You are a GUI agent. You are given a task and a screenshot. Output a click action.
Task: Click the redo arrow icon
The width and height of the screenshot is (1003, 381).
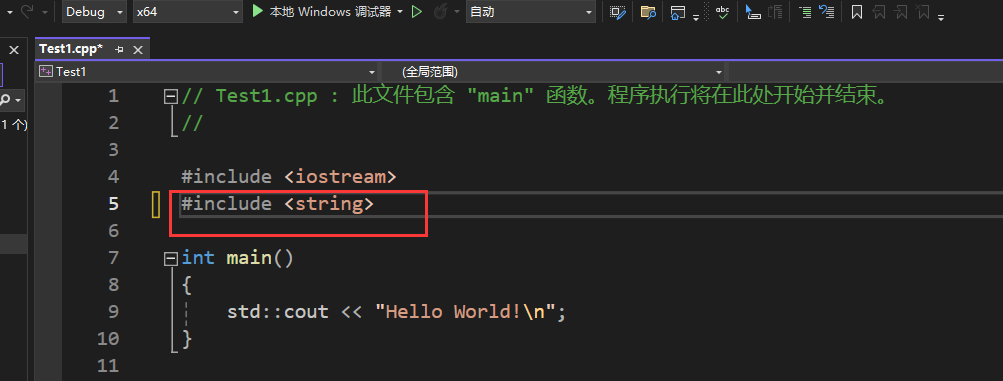pos(27,12)
